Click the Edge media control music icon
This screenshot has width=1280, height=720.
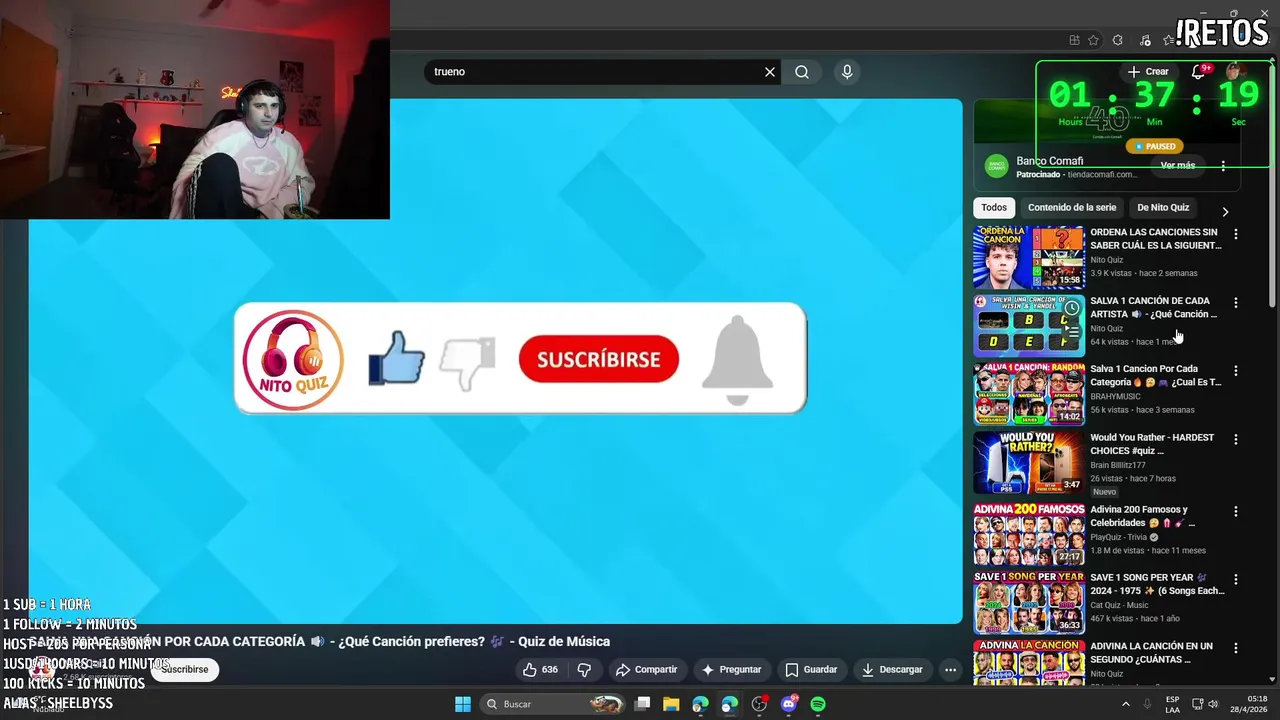(x=1145, y=40)
